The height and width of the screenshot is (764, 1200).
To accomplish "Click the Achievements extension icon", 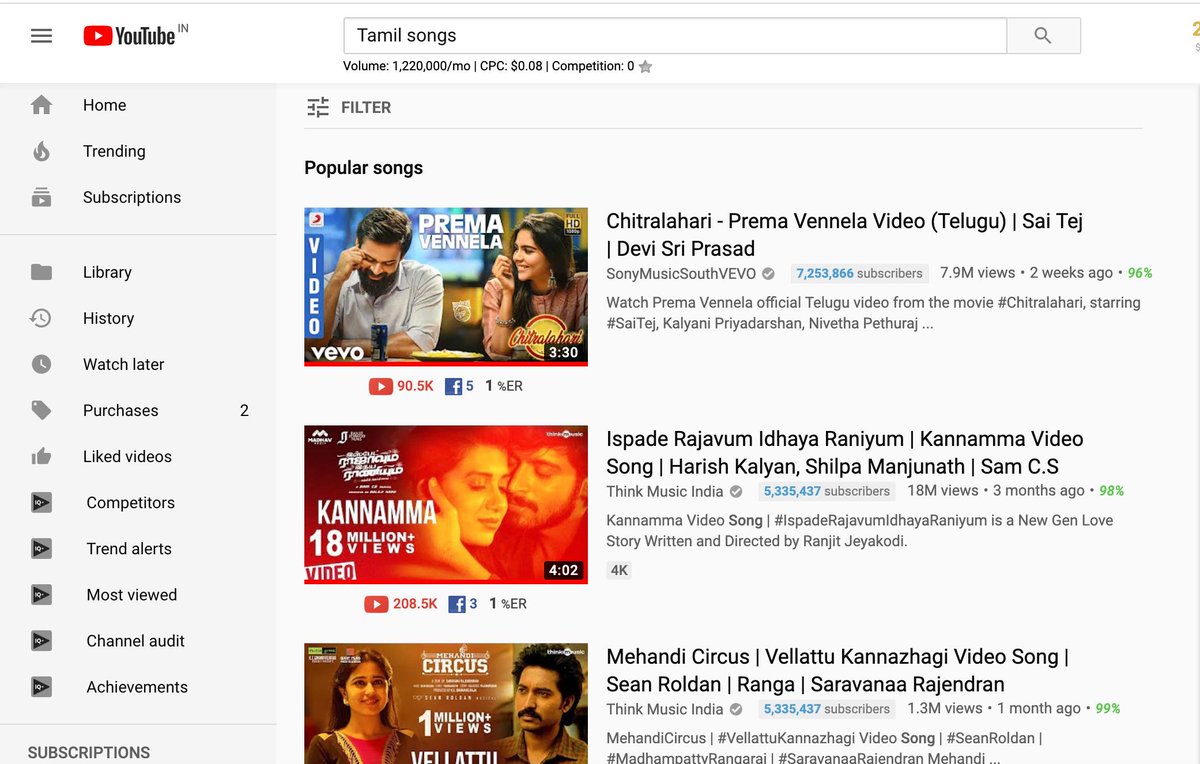I will [41, 687].
